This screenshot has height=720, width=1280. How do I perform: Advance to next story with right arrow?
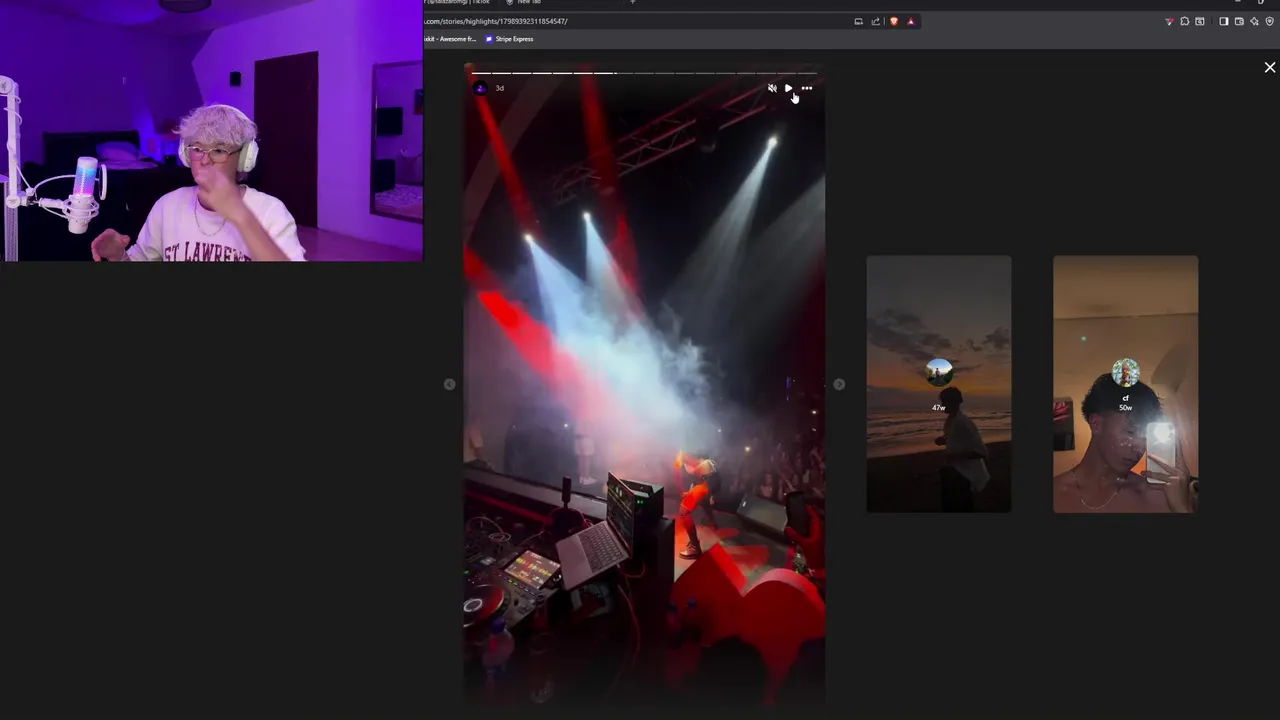(x=839, y=384)
